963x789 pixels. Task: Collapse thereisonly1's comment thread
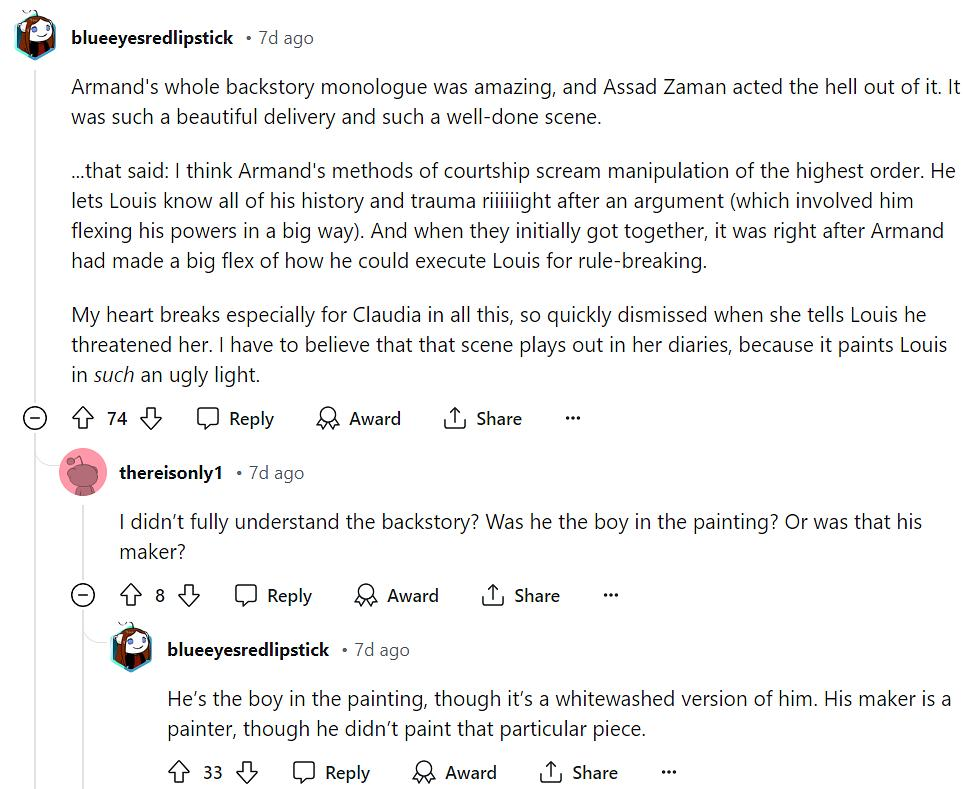[x=83, y=596]
